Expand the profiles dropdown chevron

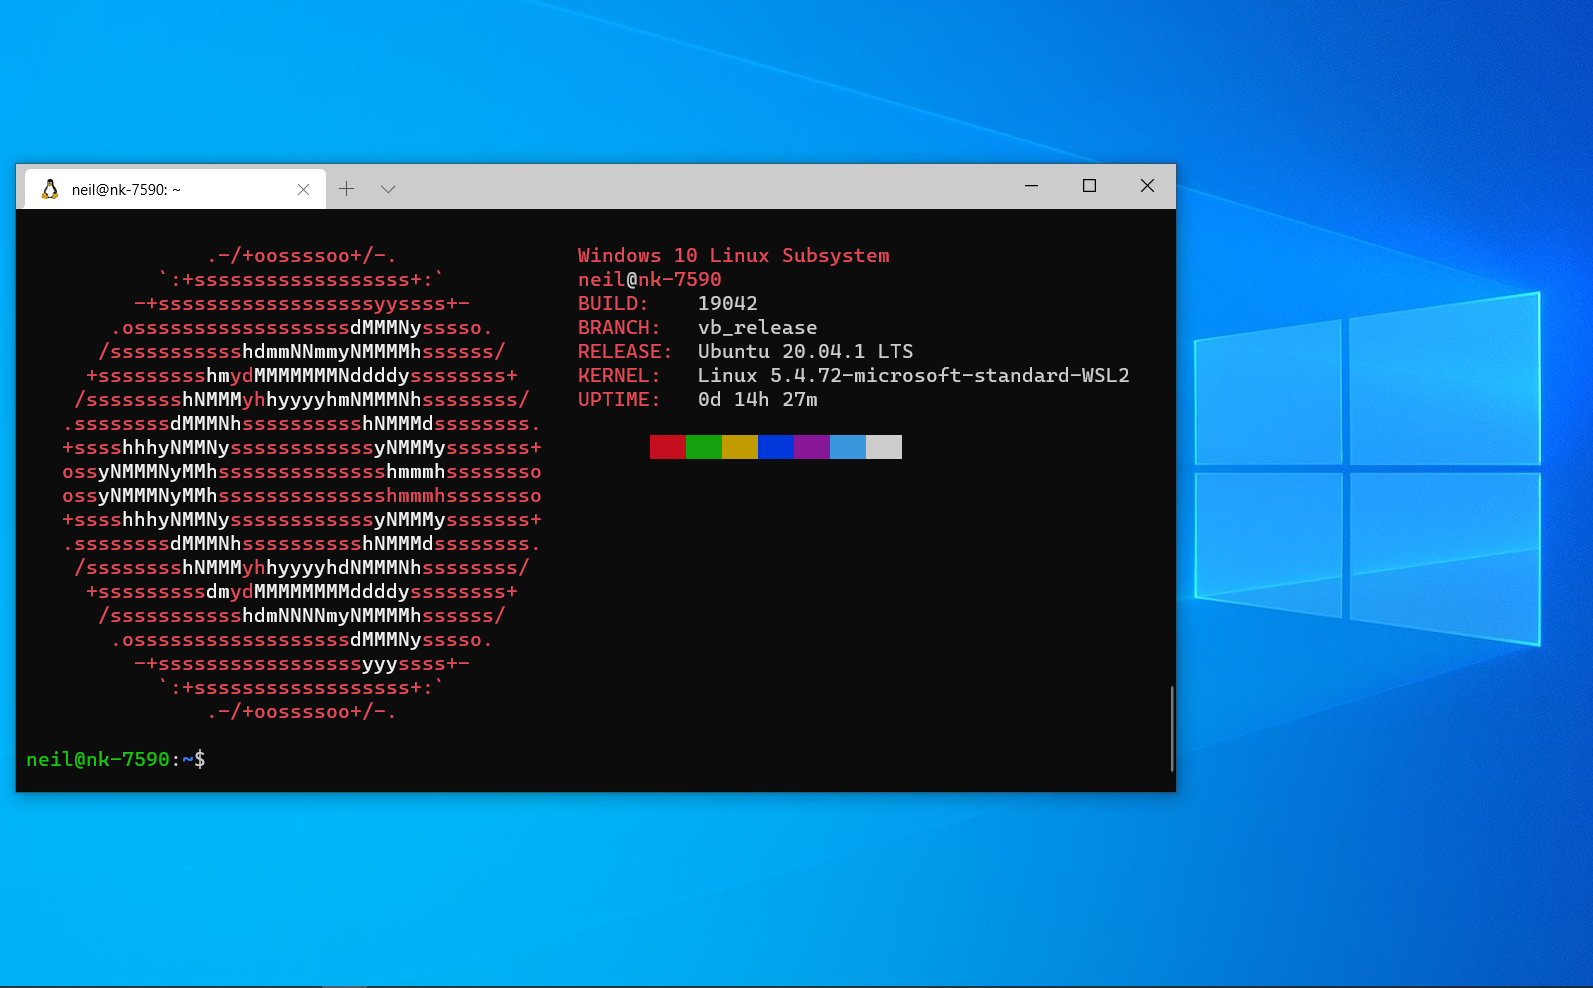[388, 188]
